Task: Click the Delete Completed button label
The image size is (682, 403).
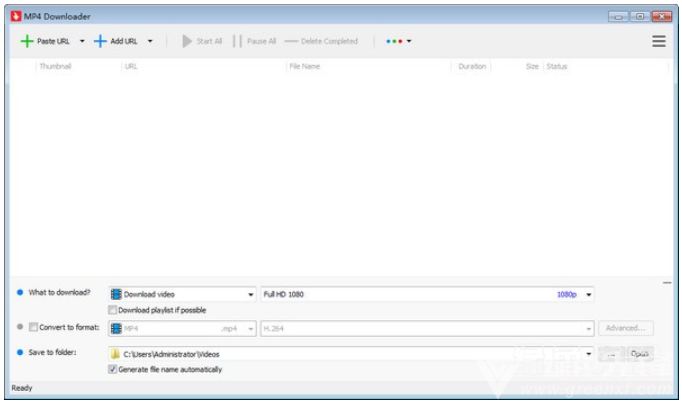Action: pyautogui.click(x=329, y=41)
